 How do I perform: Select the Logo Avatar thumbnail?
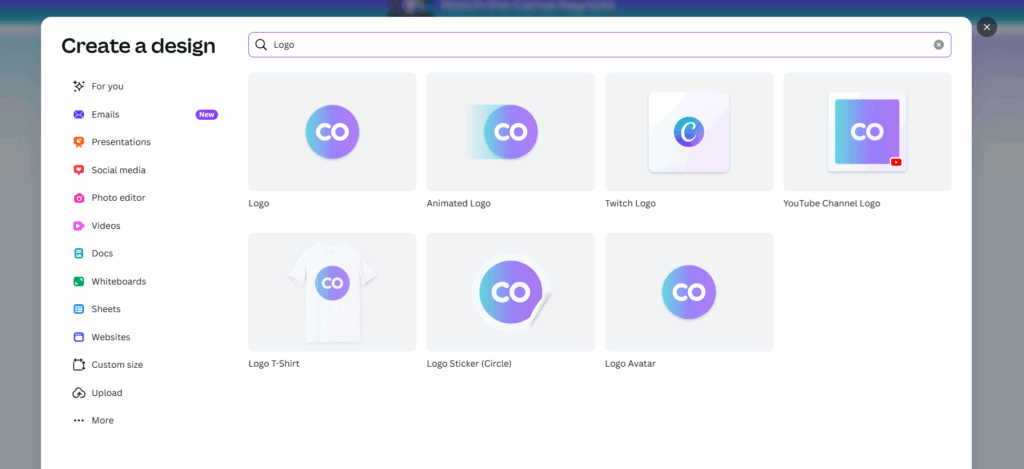(x=689, y=292)
